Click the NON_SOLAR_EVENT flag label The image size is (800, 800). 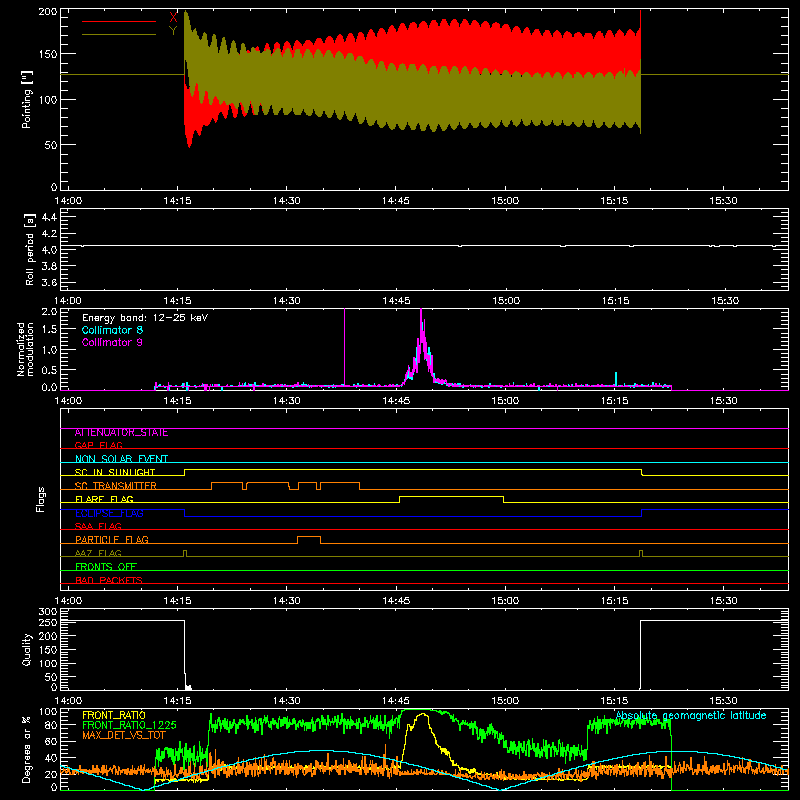coord(121,459)
